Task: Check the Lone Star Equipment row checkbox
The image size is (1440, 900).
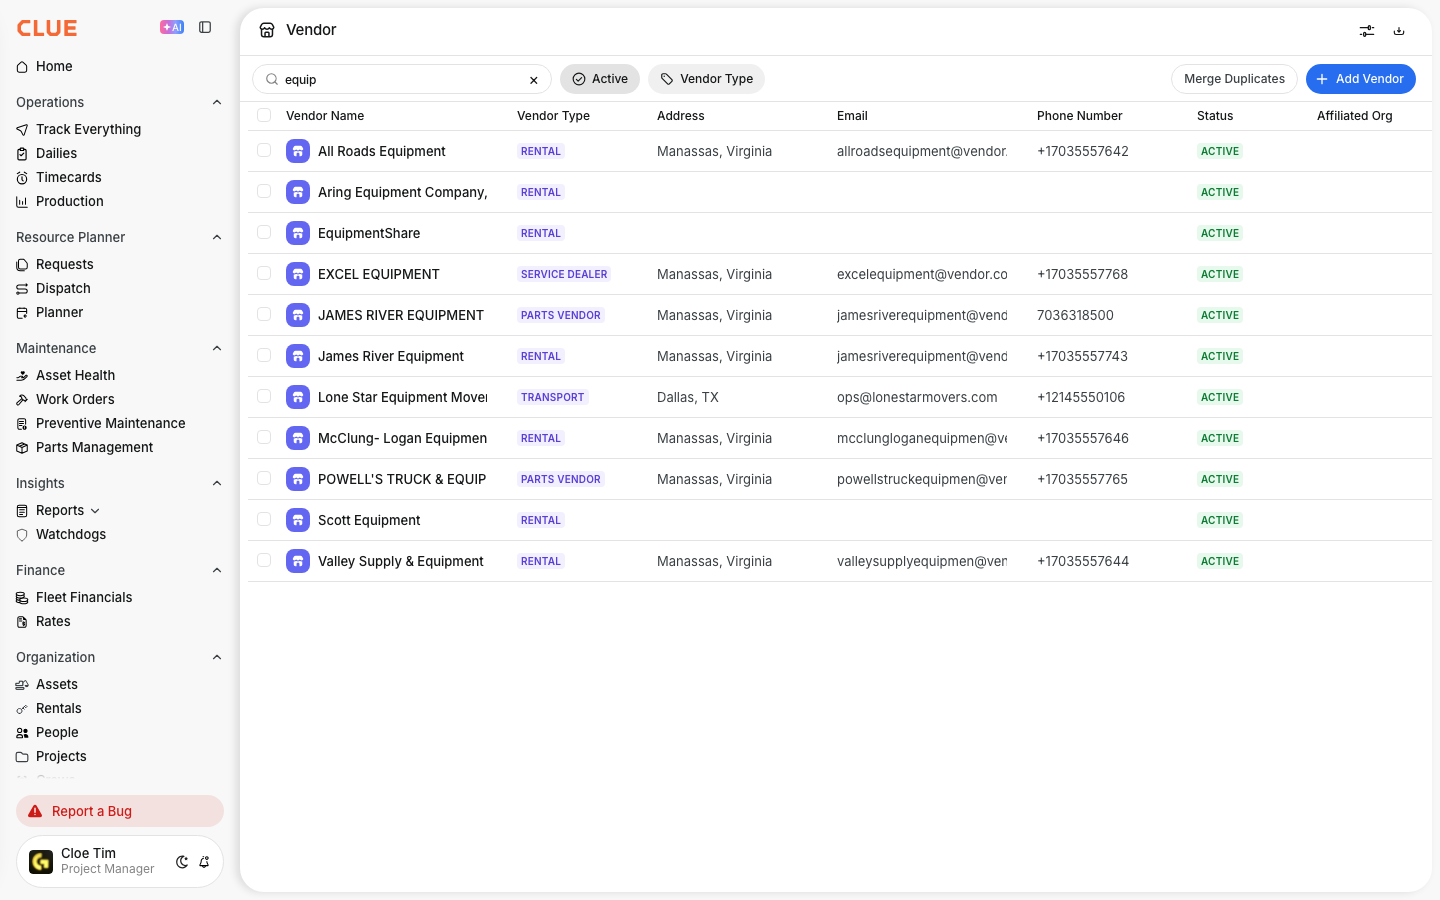Action: click(264, 396)
